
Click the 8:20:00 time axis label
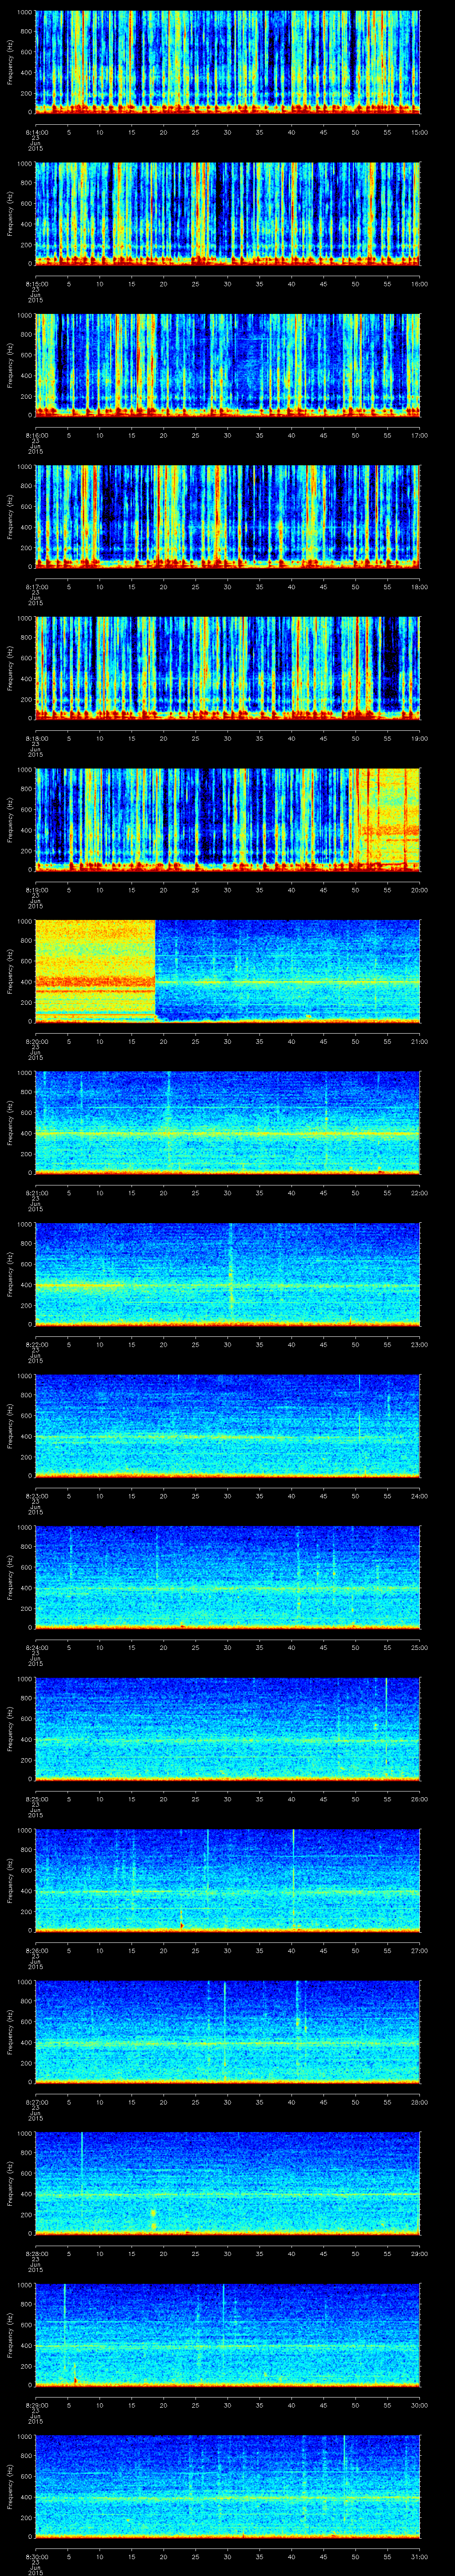pos(36,1041)
